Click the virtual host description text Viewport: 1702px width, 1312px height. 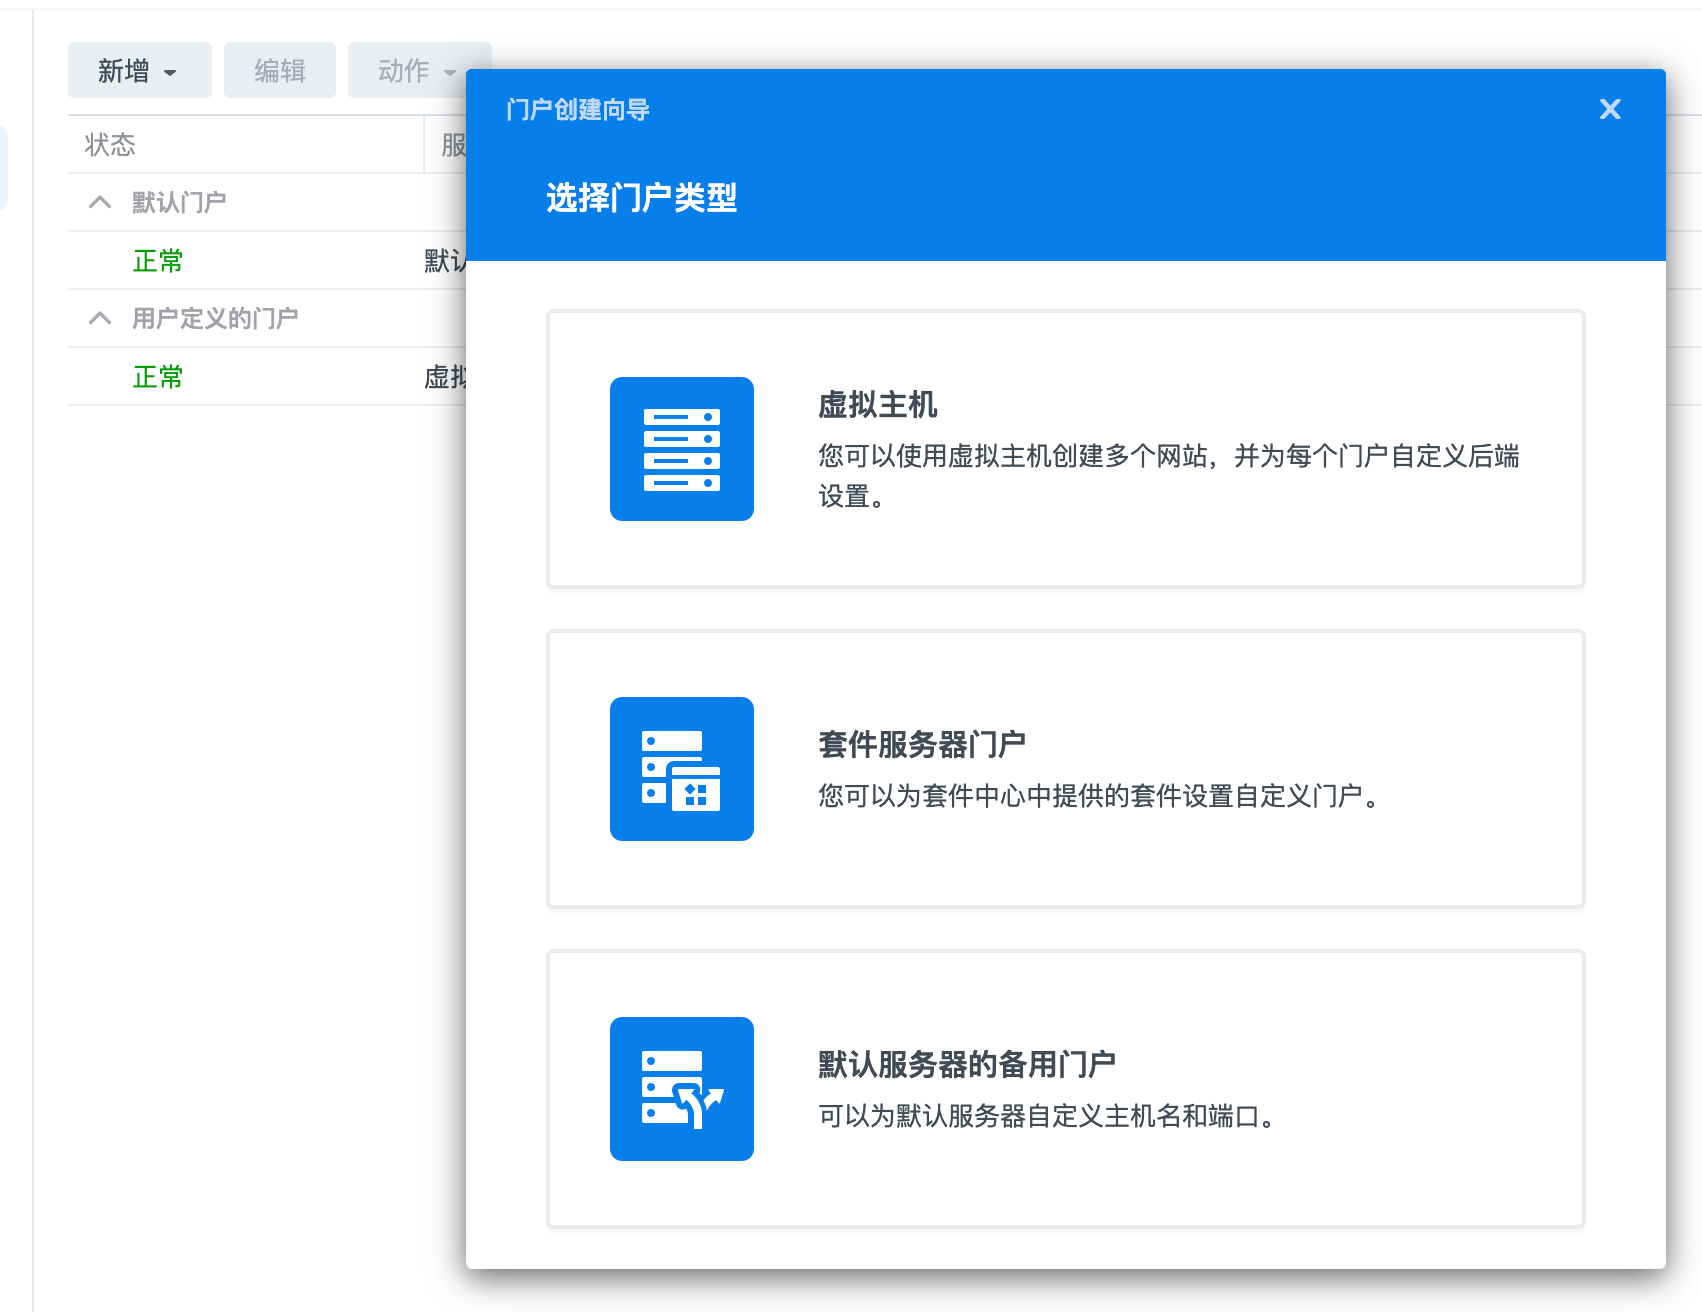1168,476
